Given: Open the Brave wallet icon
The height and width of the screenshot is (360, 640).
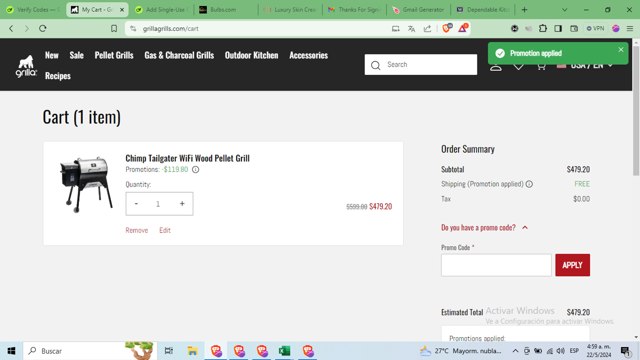Looking at the screenshot, I should [574, 28].
